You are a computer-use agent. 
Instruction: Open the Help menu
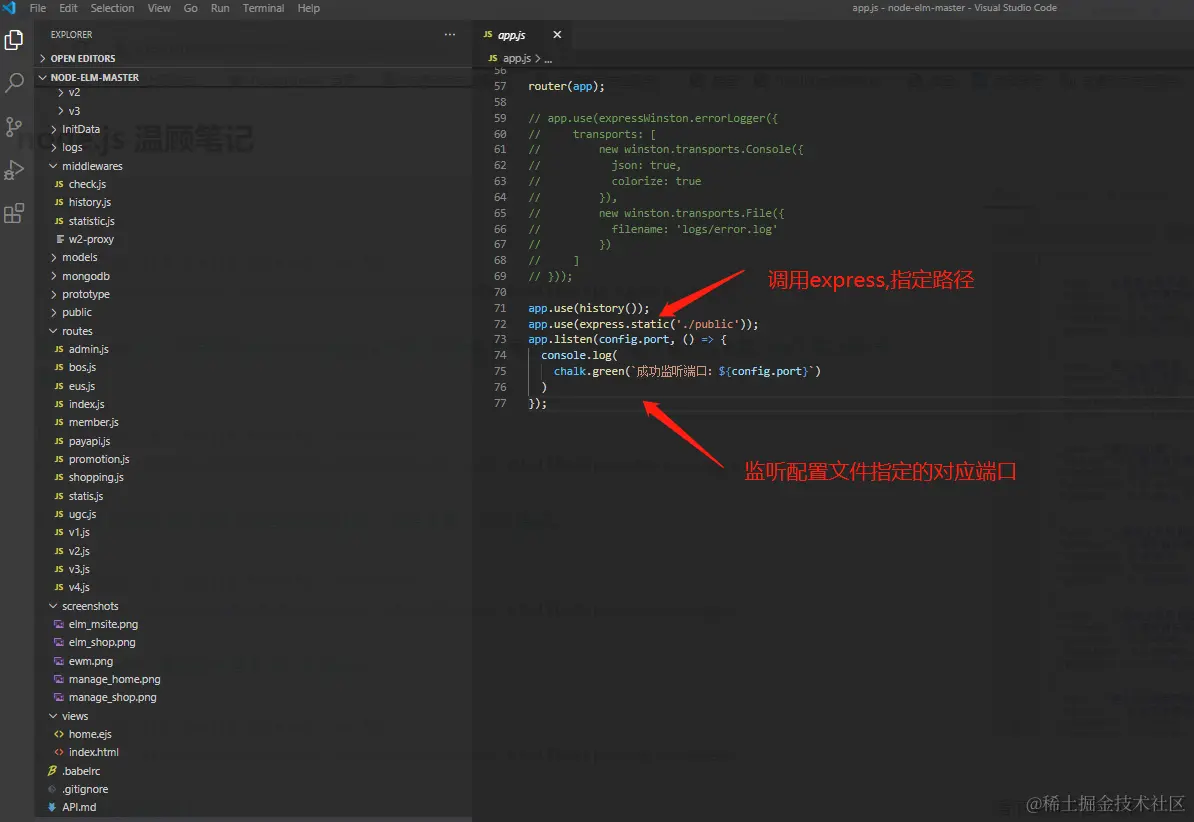308,8
